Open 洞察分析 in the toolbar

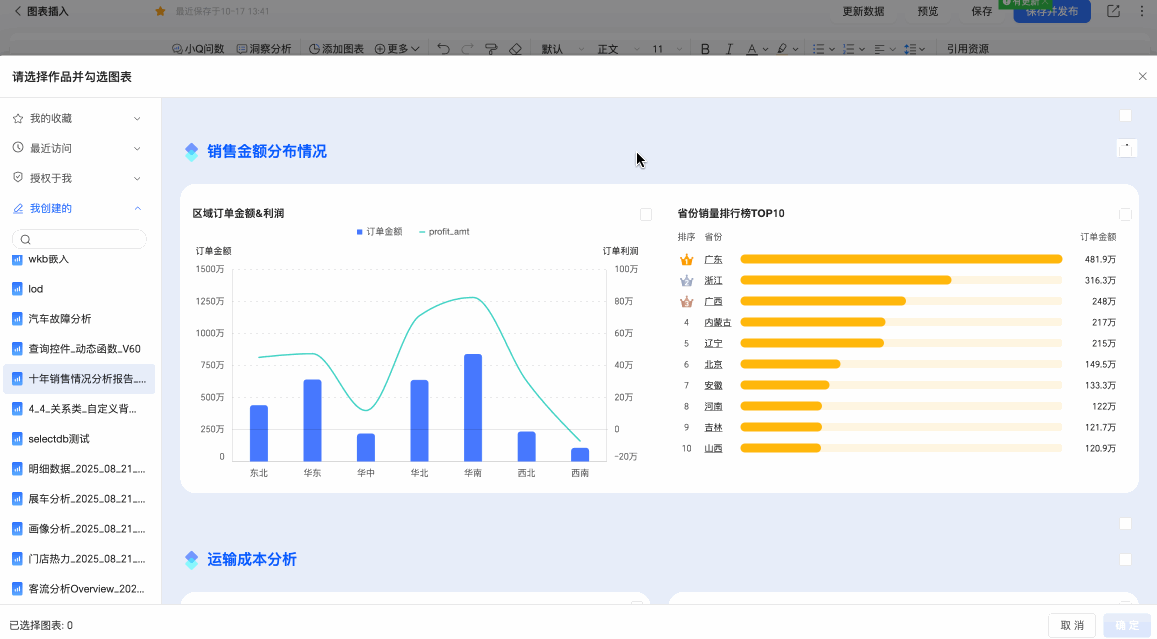(263, 49)
